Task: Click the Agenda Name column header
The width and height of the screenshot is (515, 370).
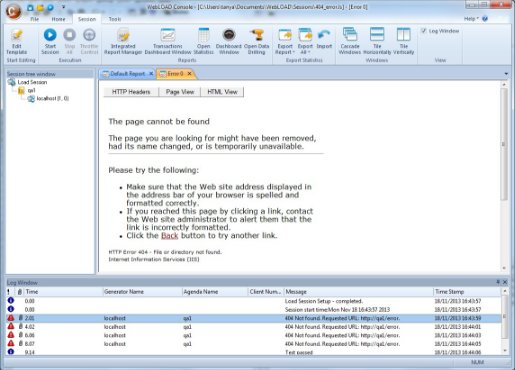Action: coord(215,292)
